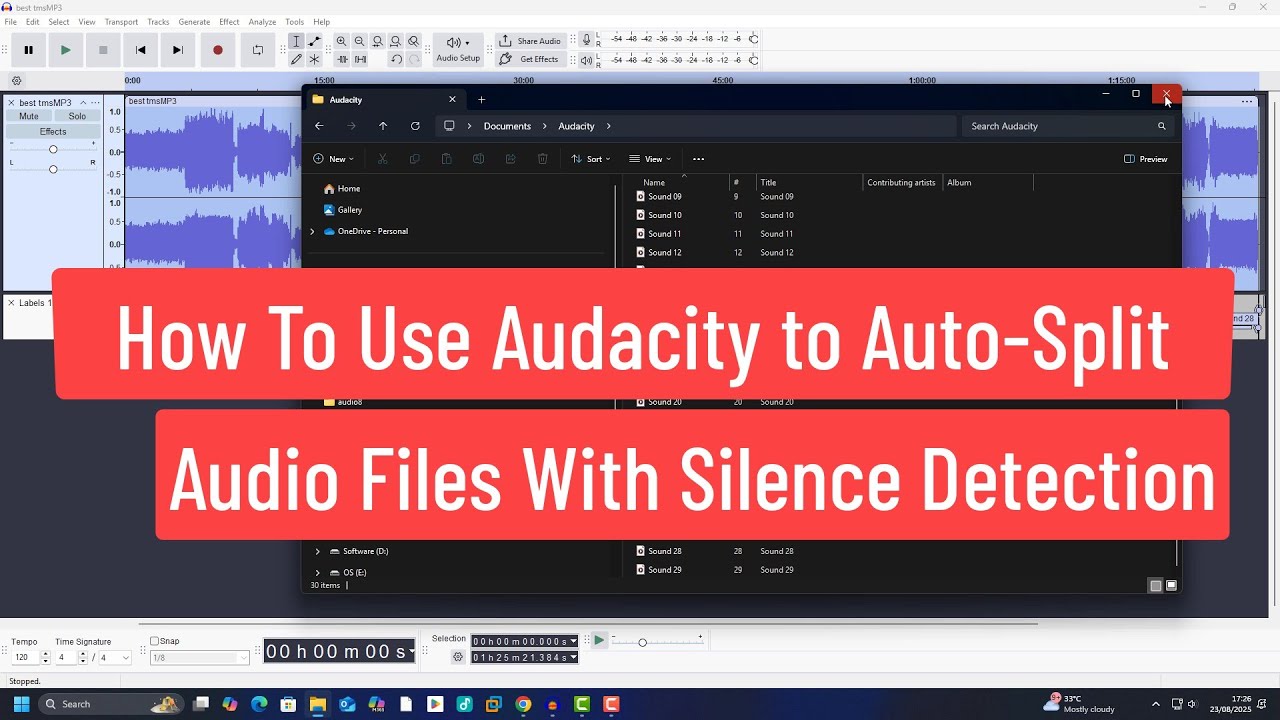Open Effects for the best tmsMP3 track
The image size is (1280, 720).
click(53, 132)
